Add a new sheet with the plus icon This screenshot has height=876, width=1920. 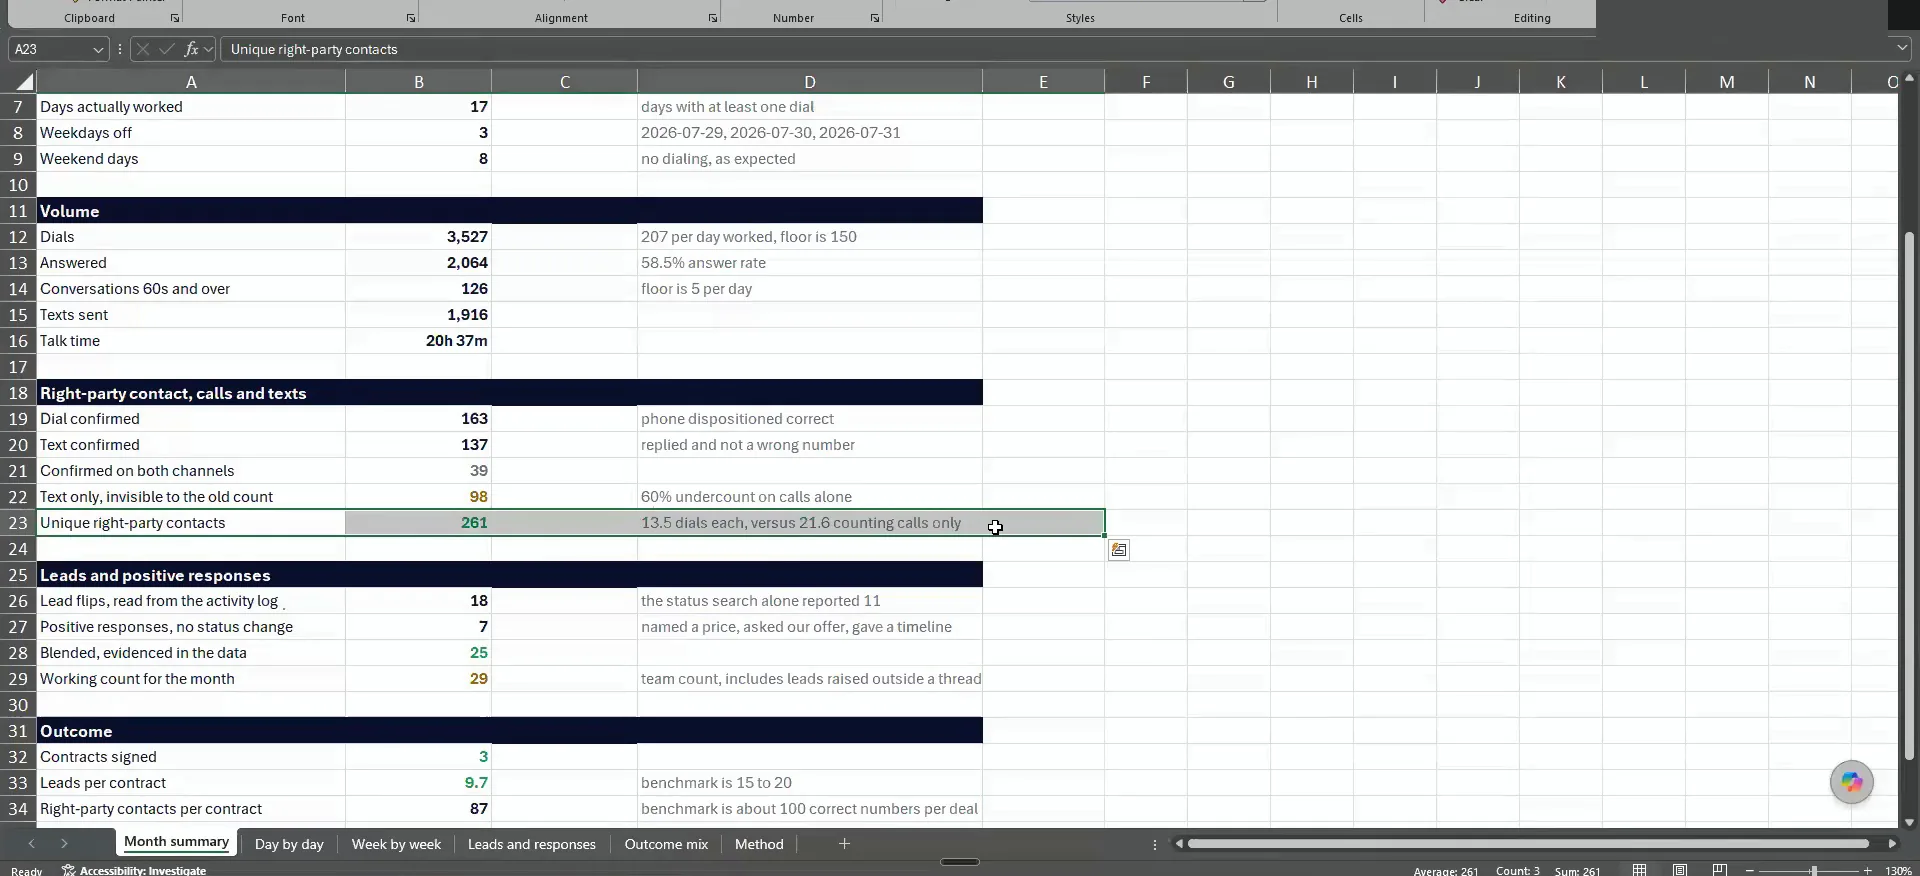click(844, 844)
